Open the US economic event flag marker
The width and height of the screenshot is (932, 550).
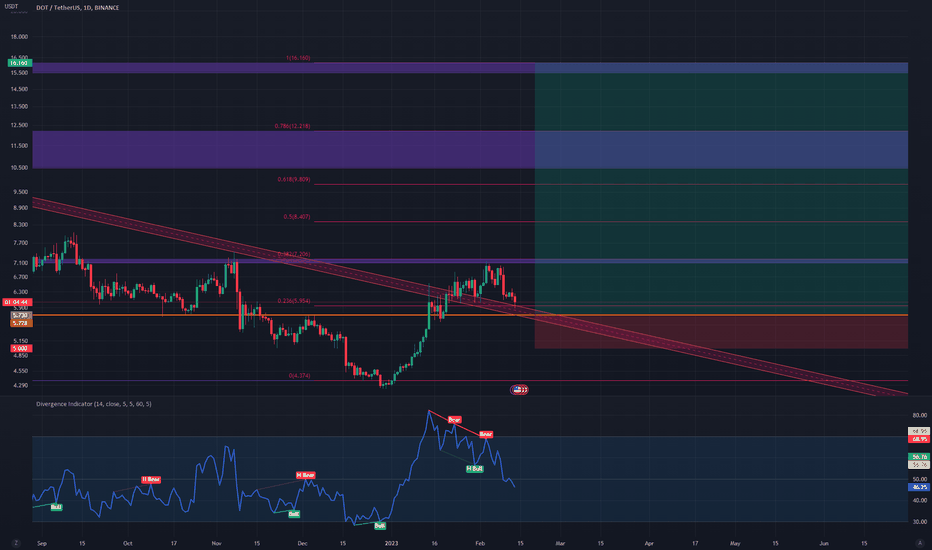pos(519,389)
